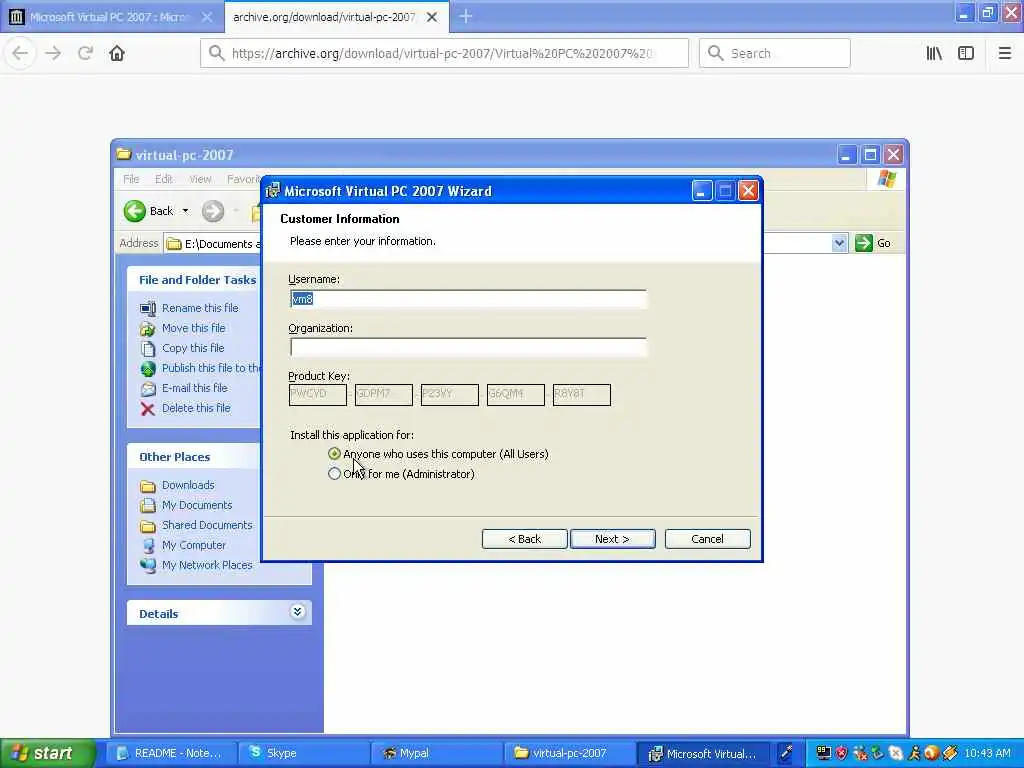Open Shared Documents in Other Places
1024x768 pixels.
pyautogui.click(x=207, y=525)
